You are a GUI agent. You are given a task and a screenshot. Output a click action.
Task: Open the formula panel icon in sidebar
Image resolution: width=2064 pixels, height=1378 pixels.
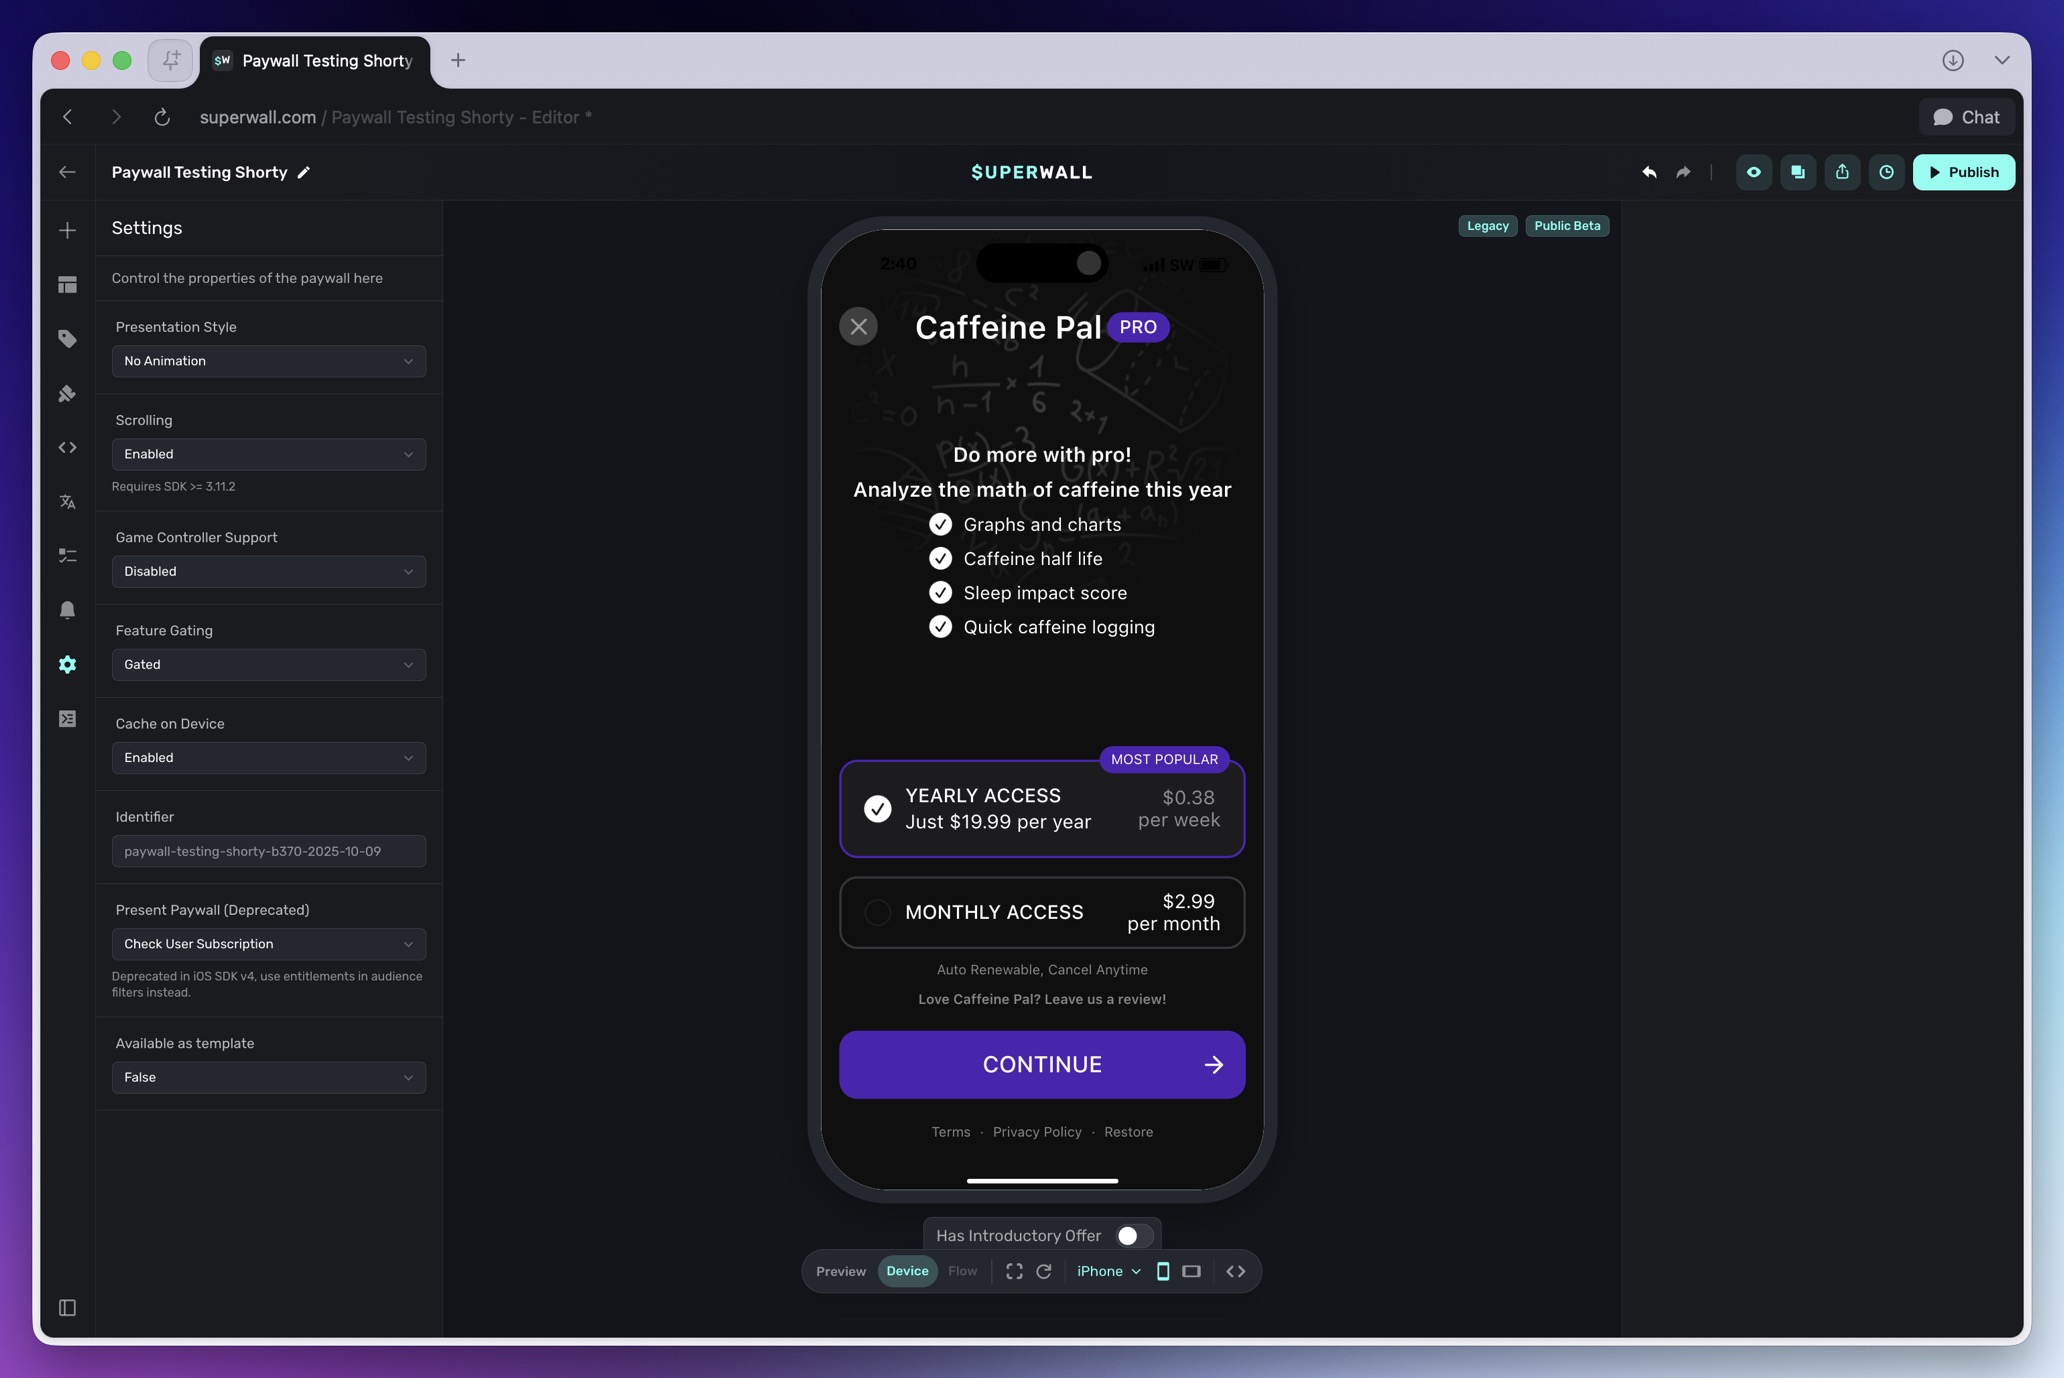67,719
